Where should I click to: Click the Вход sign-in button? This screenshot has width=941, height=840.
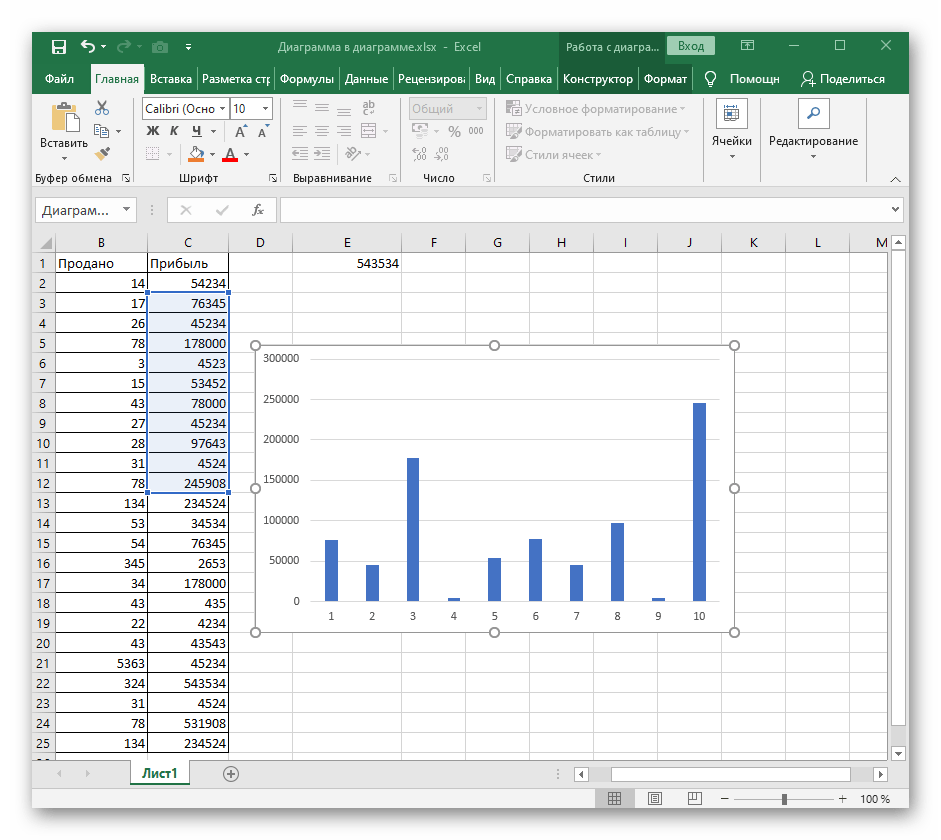point(691,46)
